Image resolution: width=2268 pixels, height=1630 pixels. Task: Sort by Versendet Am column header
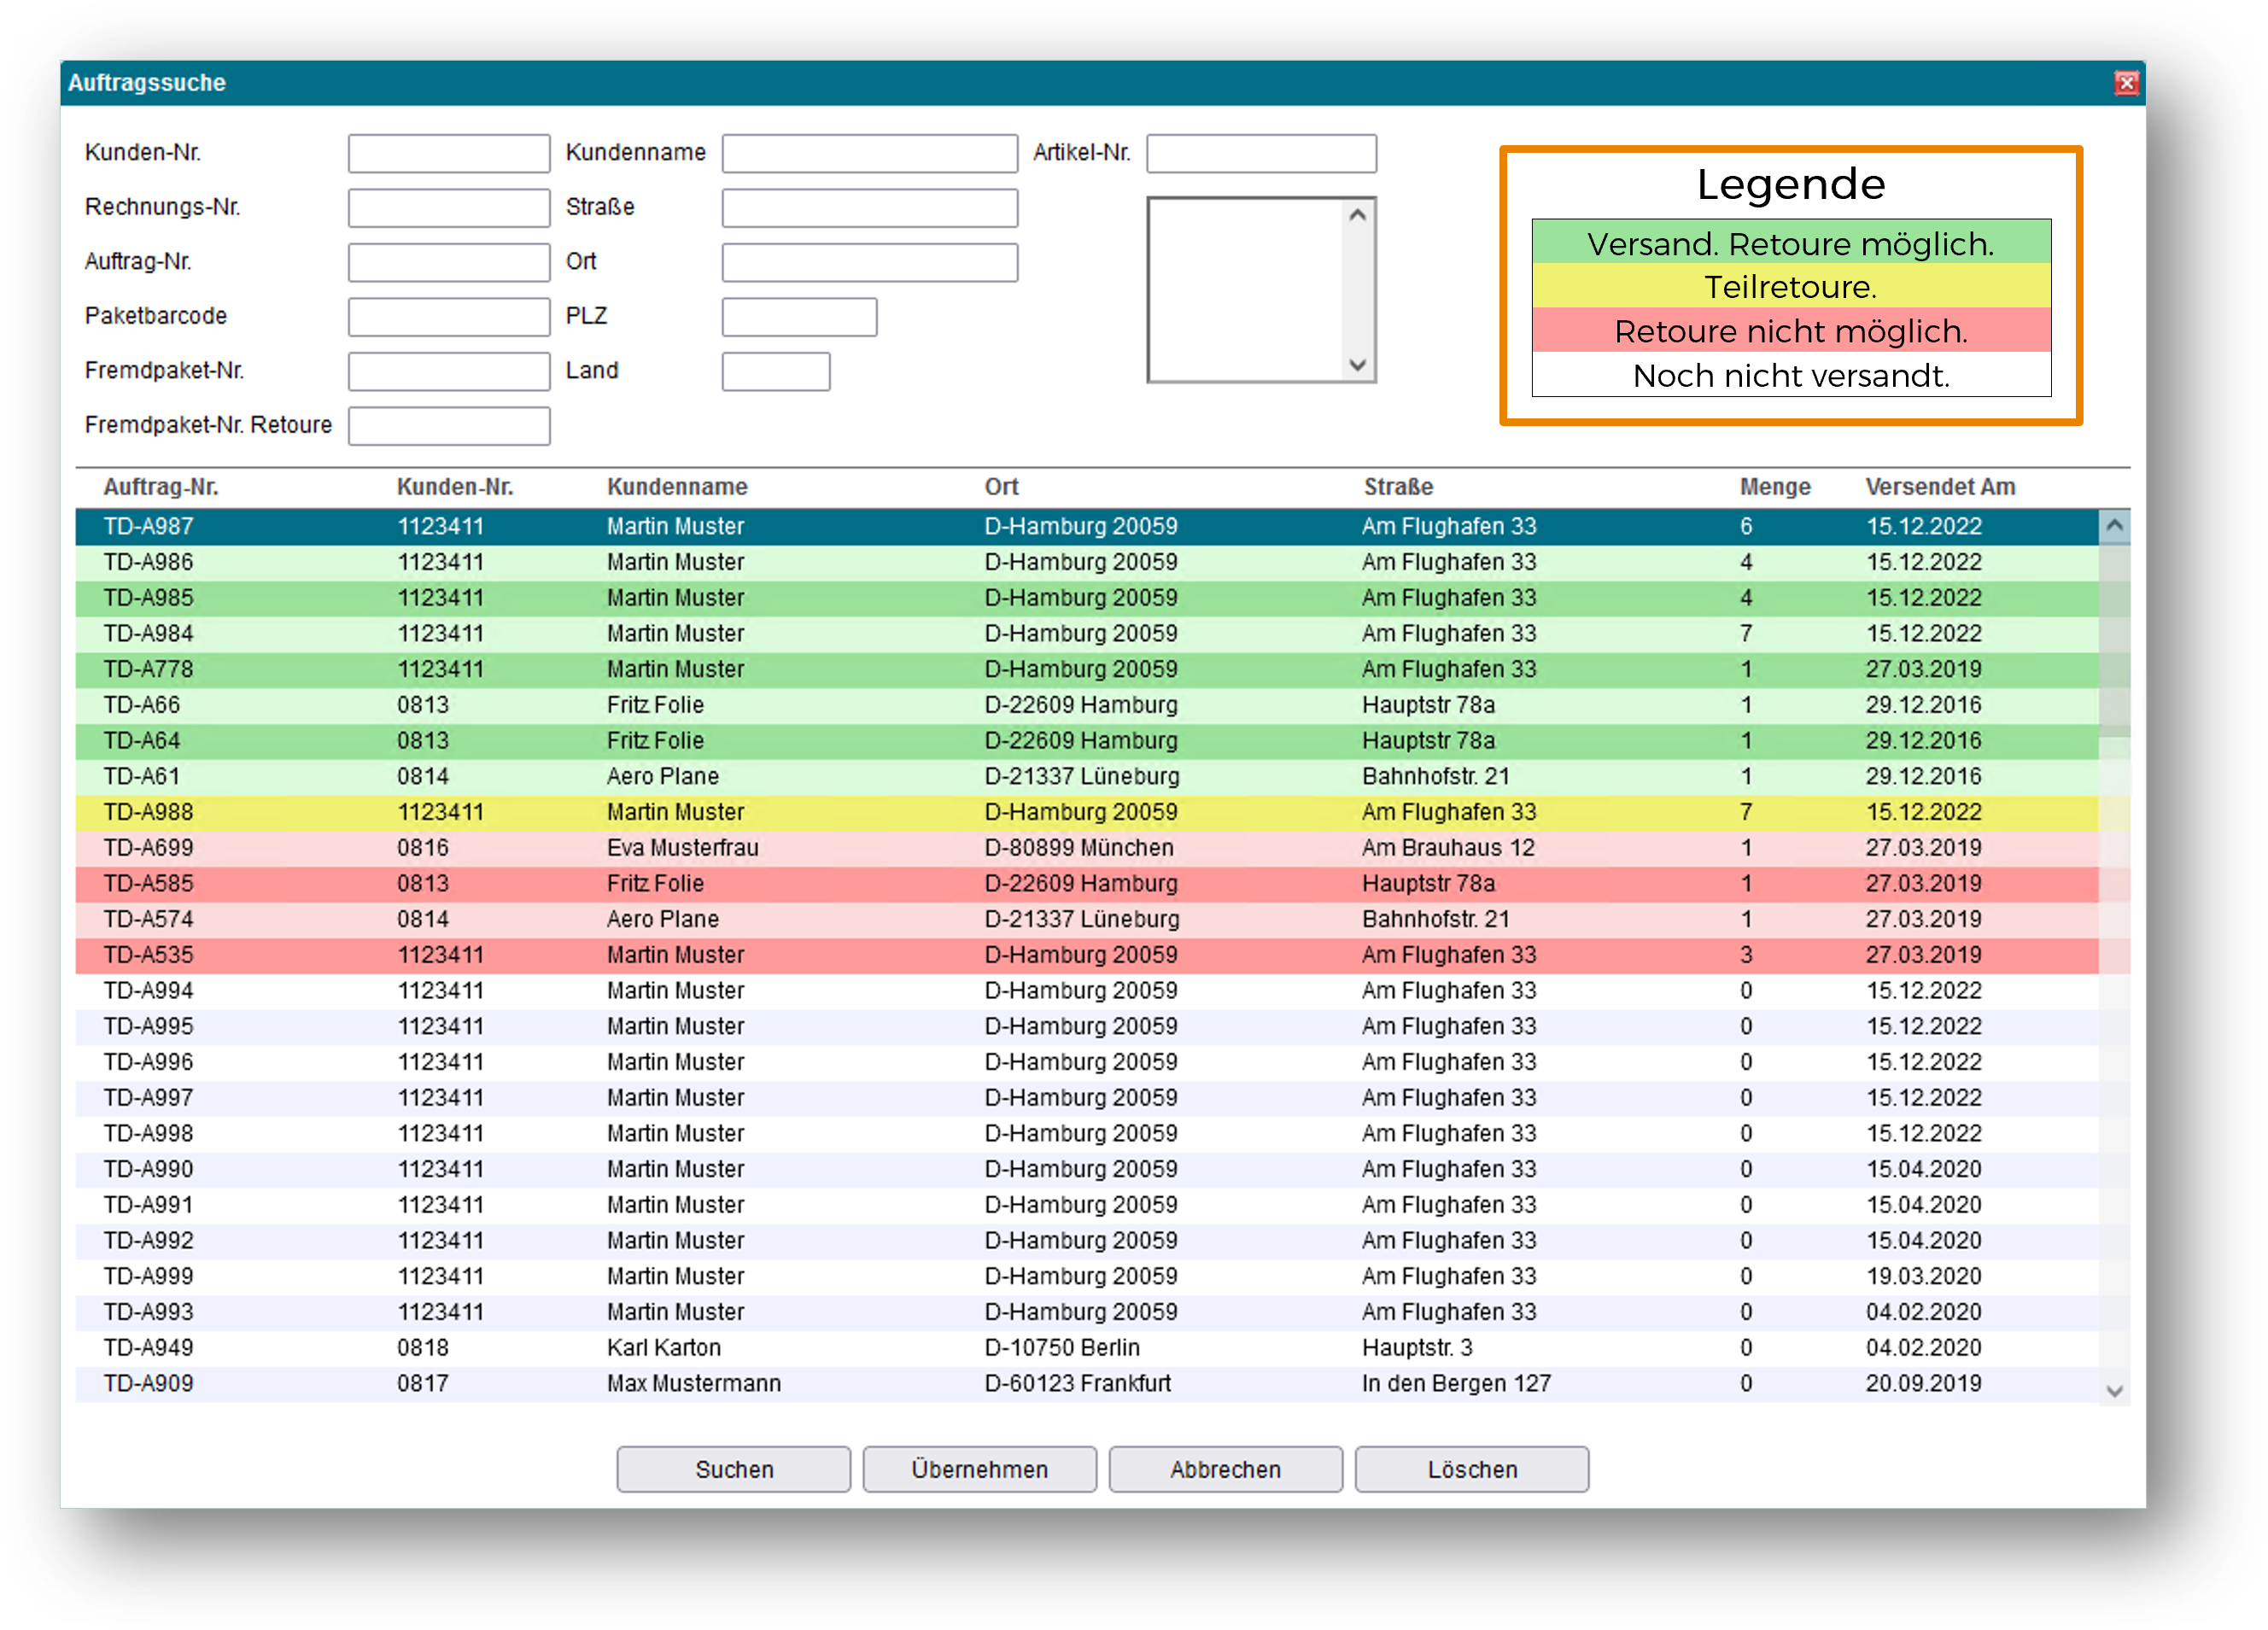tap(1940, 487)
